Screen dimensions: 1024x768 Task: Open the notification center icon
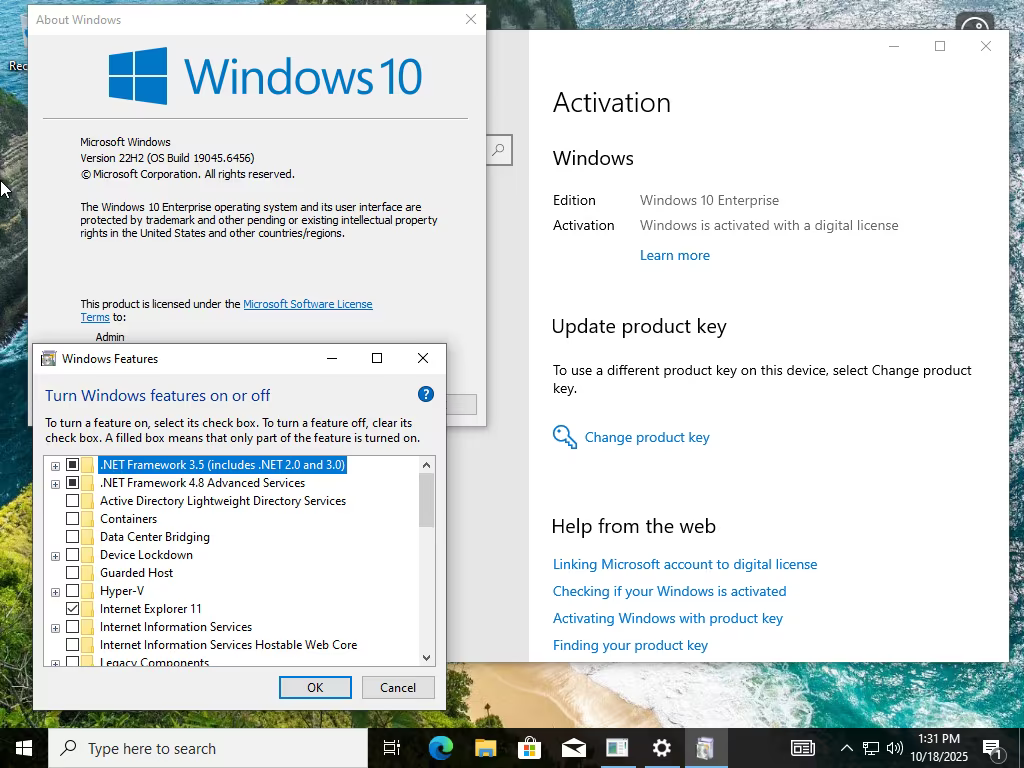coord(992,748)
